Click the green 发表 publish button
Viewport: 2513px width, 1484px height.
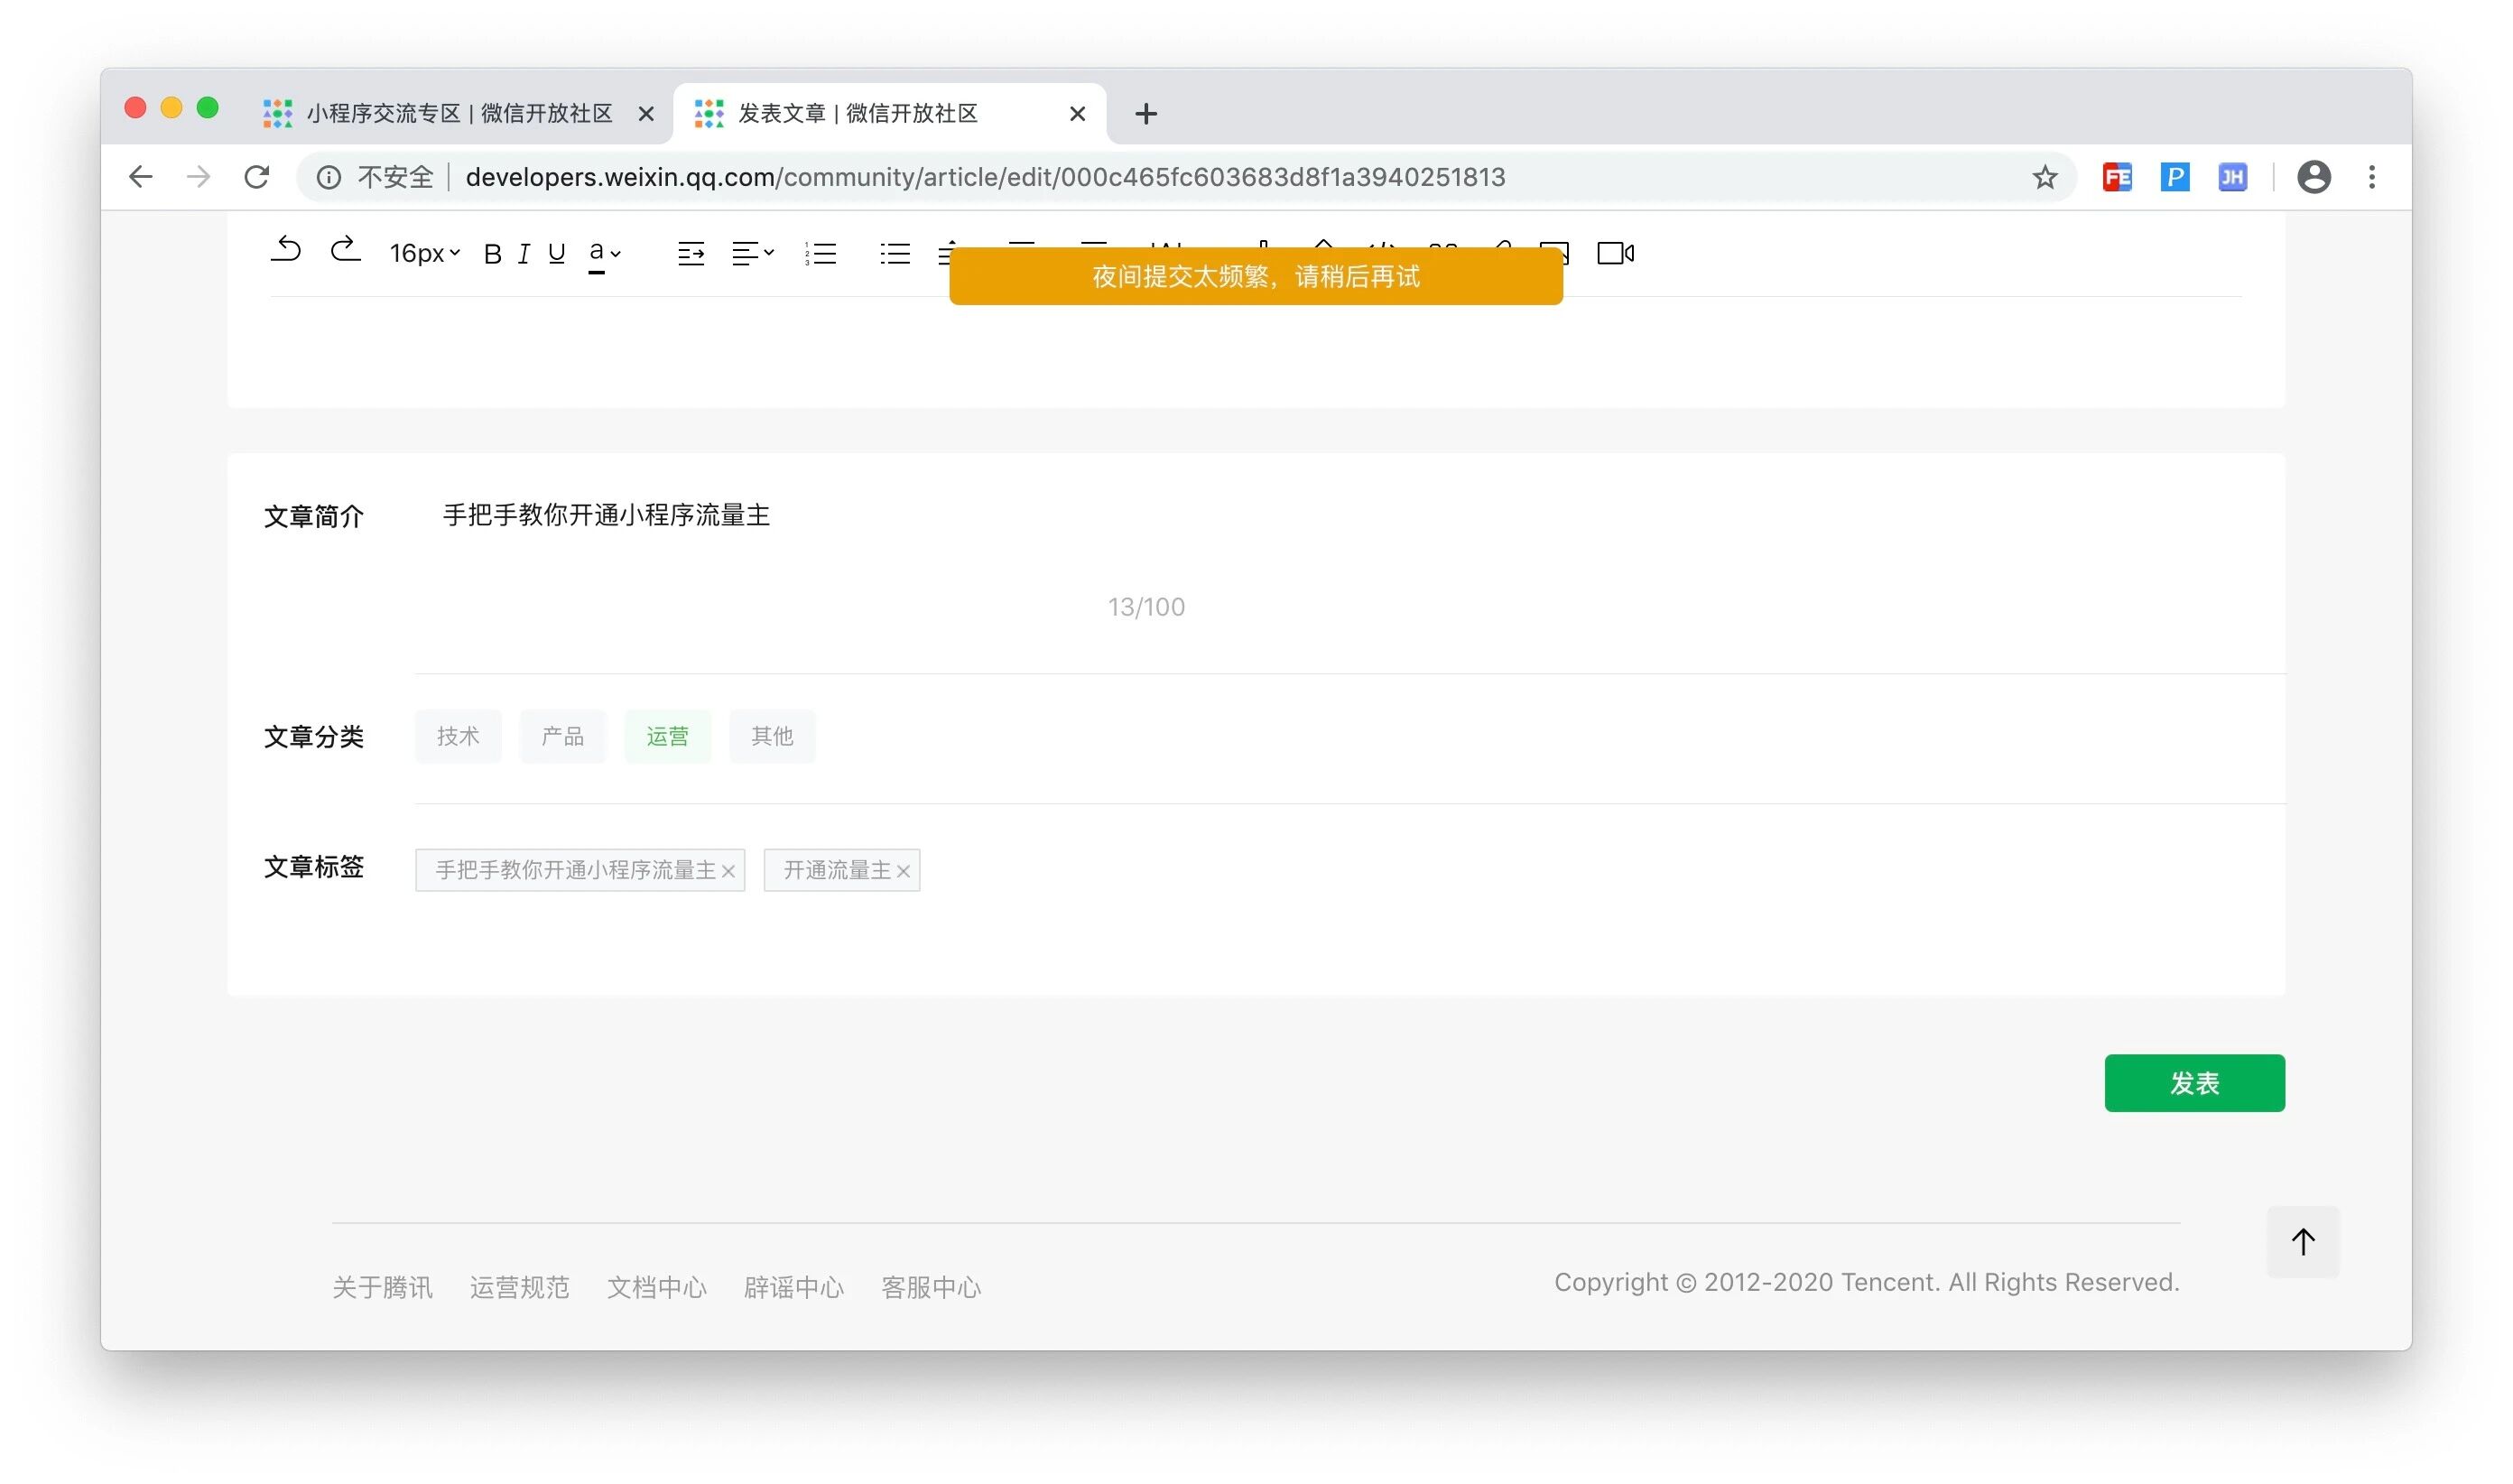[2194, 1083]
